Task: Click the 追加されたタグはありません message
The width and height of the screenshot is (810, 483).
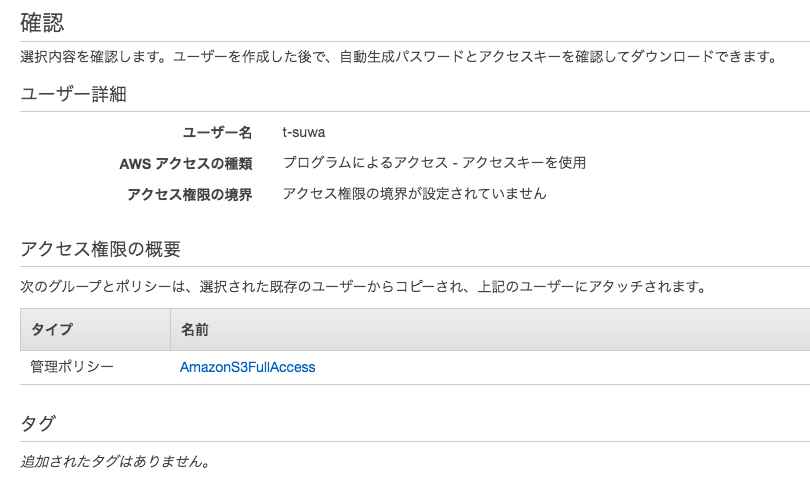Action: click(x=115, y=462)
